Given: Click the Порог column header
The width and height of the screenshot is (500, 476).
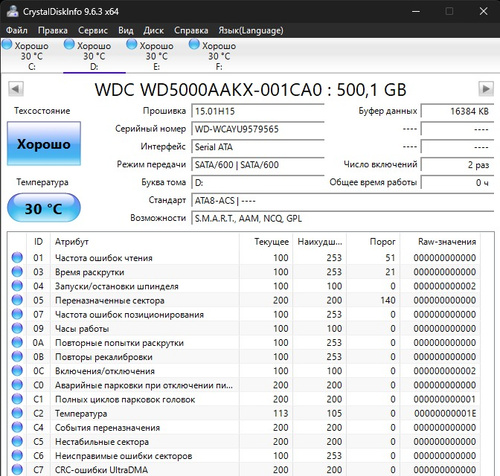Looking at the screenshot, I should click(x=373, y=241).
